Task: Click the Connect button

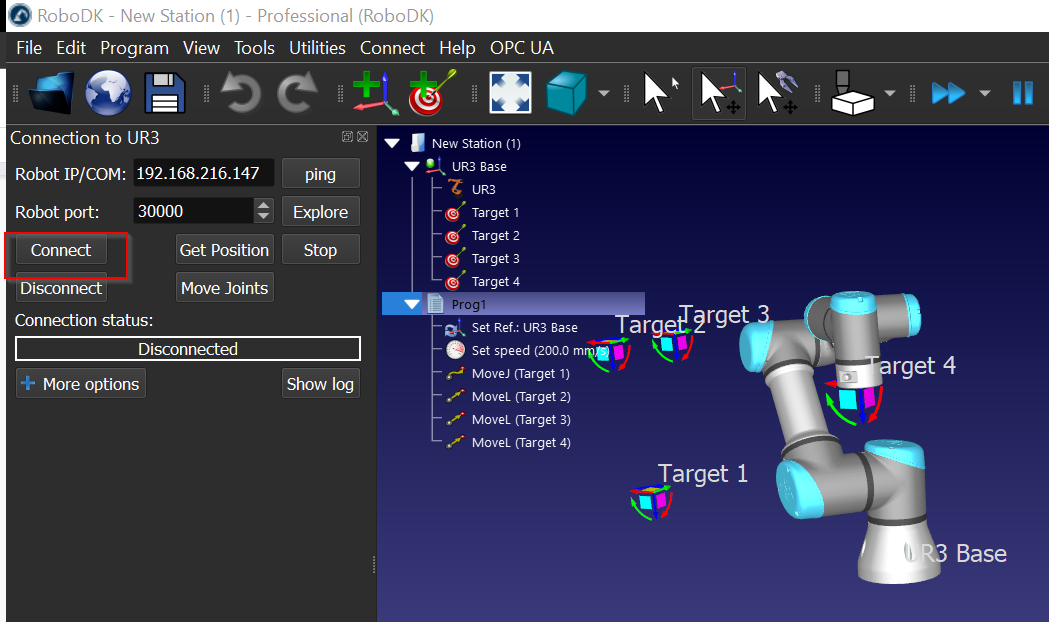Action: (x=61, y=250)
